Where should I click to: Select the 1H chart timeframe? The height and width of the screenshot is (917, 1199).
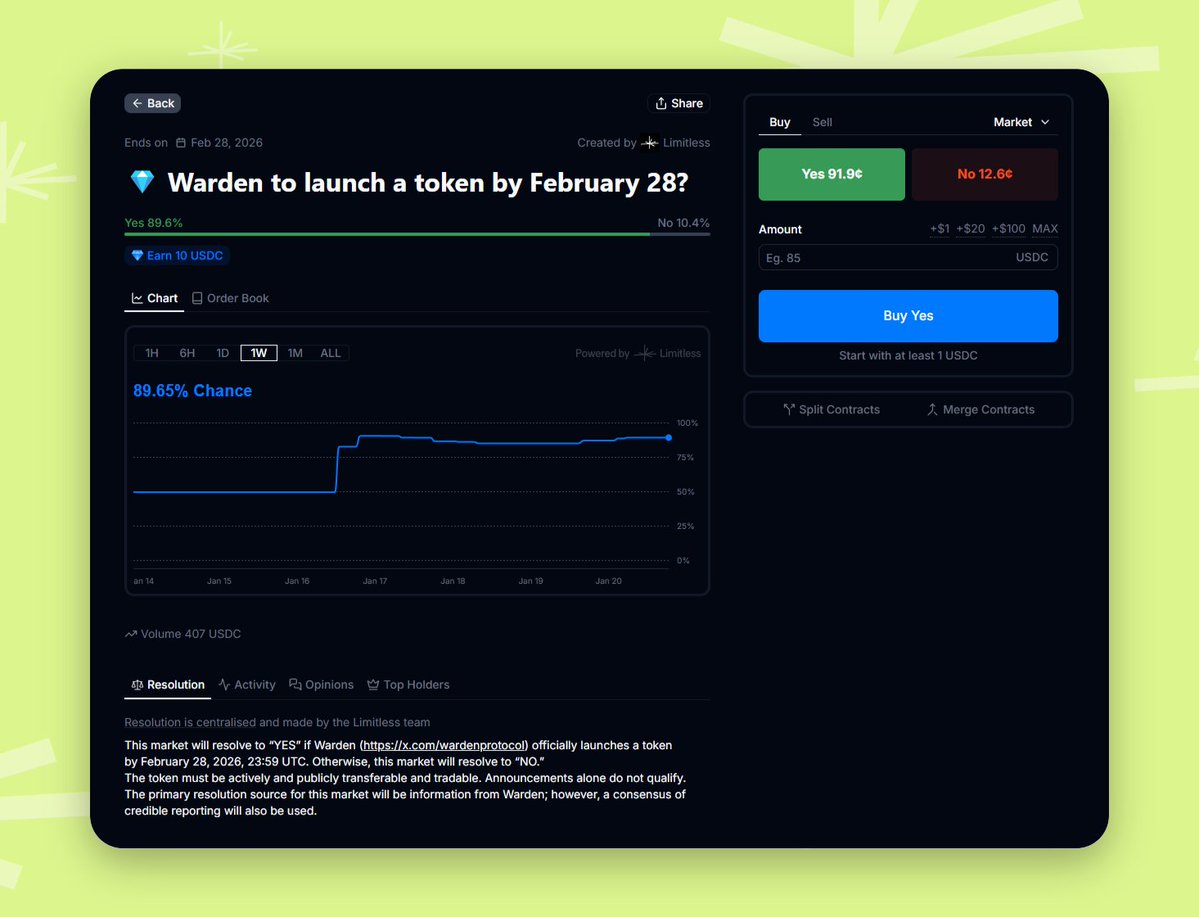pyautogui.click(x=152, y=353)
